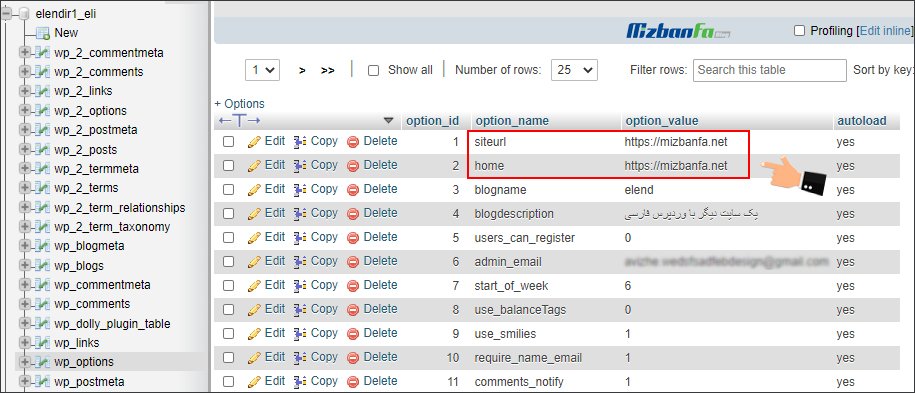Click the Copy icon in users_can_register row

[300, 238]
